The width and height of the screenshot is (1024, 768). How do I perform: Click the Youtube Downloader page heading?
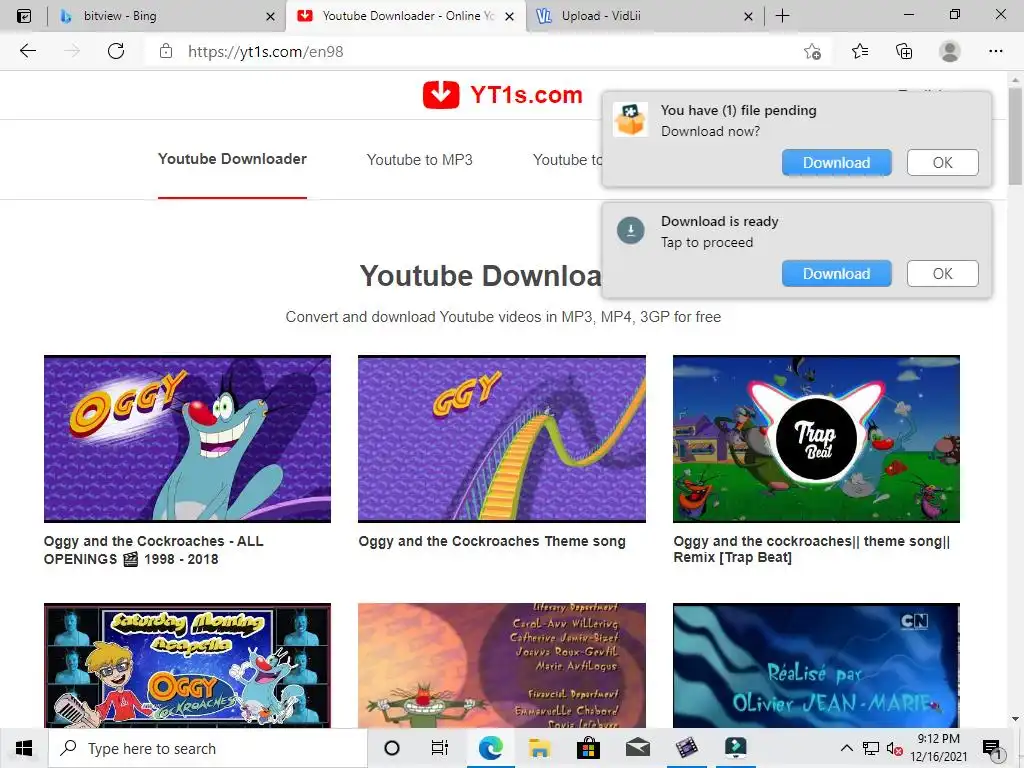[481, 276]
